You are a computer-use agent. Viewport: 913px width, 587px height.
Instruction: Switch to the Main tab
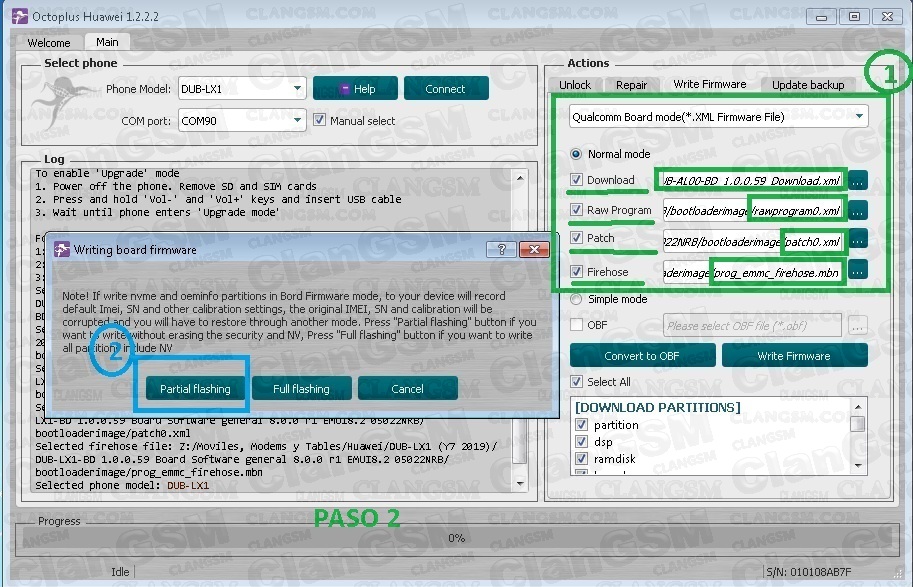107,42
